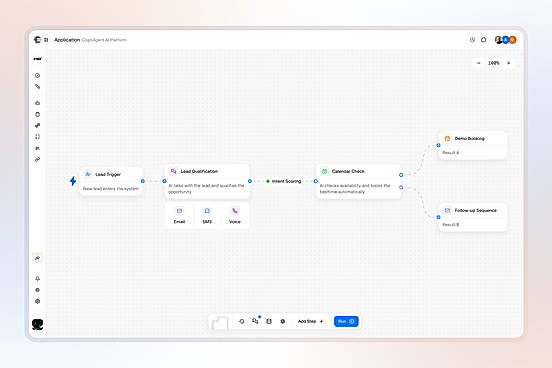
Task: Open the gear settings icon in the lower sidebar
Action: coord(37,301)
